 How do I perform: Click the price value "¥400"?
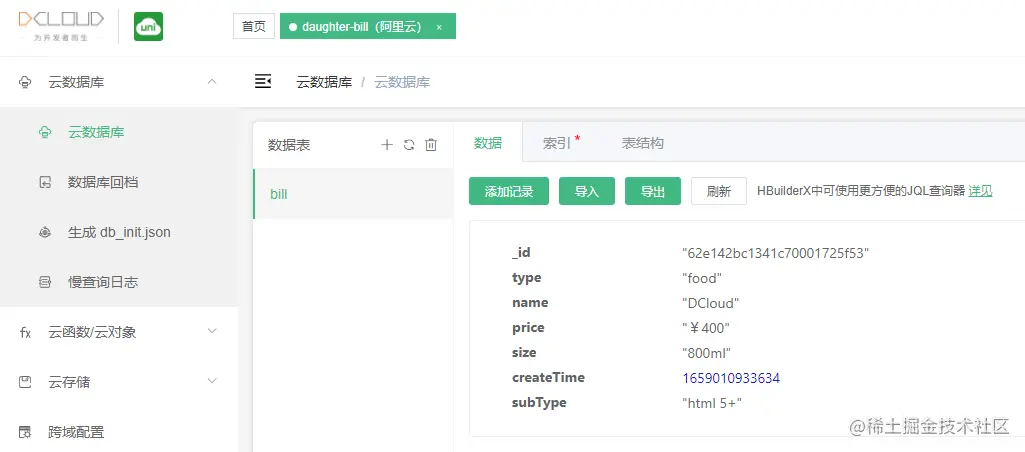click(705, 328)
